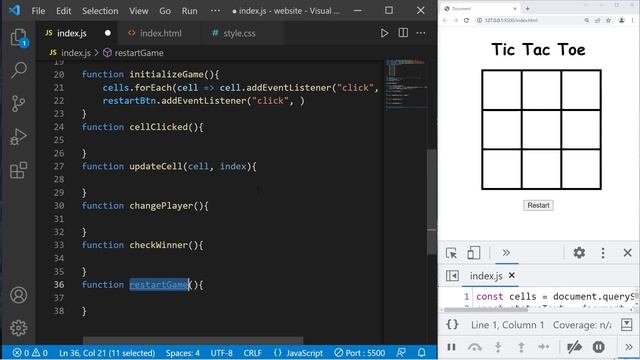Open the Accounts menu in activity bar
This screenshot has width=640, height=360.
19,295
